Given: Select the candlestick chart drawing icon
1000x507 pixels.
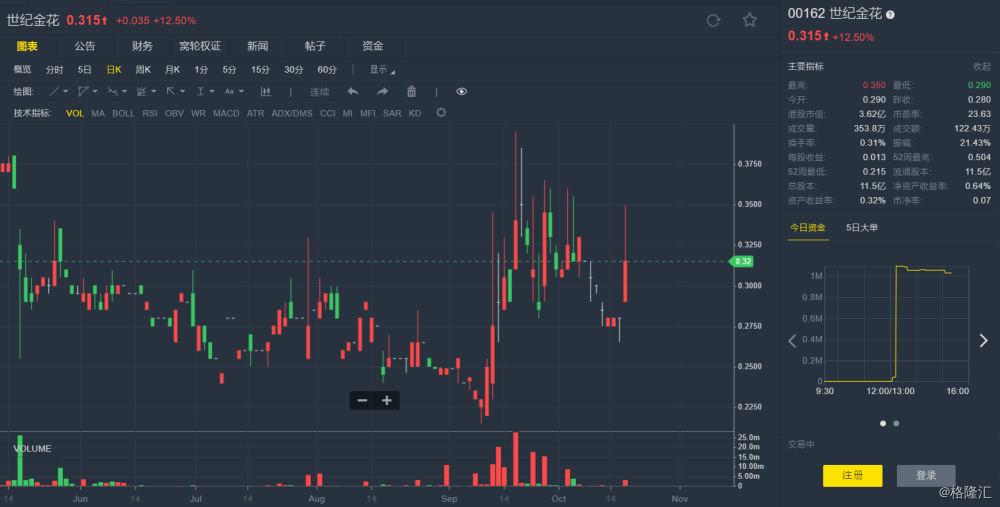Looking at the screenshot, I should pyautogui.click(x=265, y=92).
